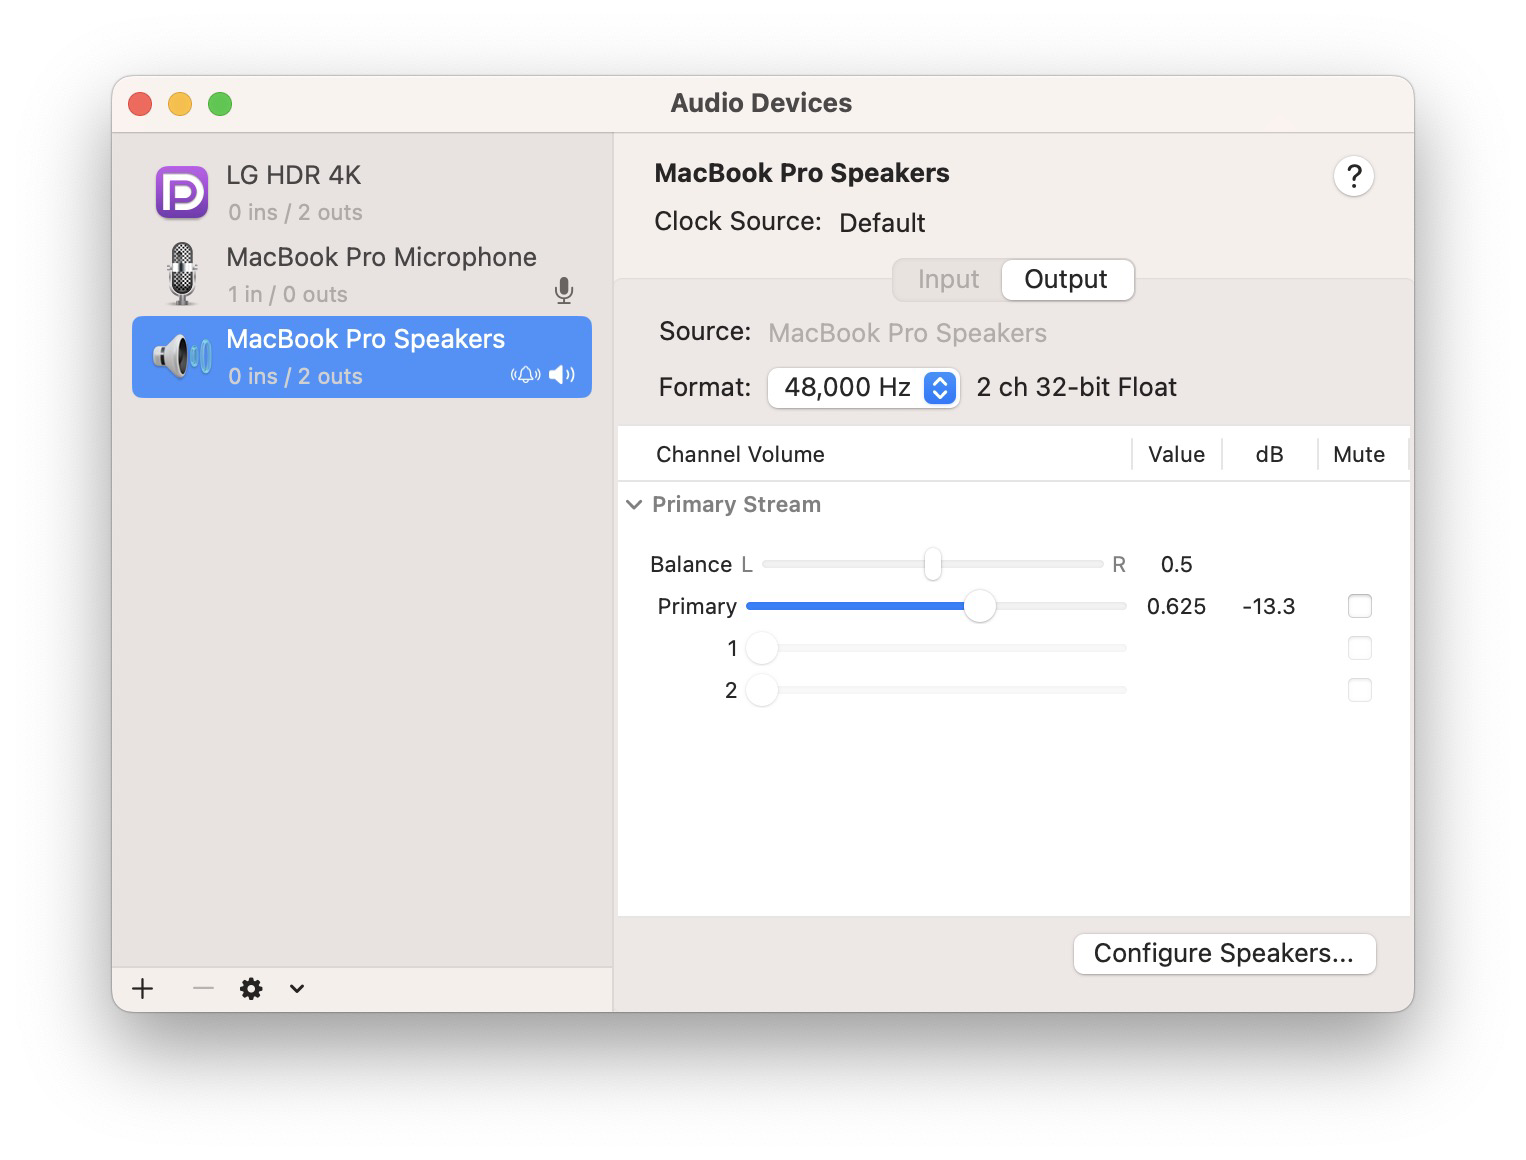Click the Balance slider knob
The image size is (1526, 1160).
point(933,564)
